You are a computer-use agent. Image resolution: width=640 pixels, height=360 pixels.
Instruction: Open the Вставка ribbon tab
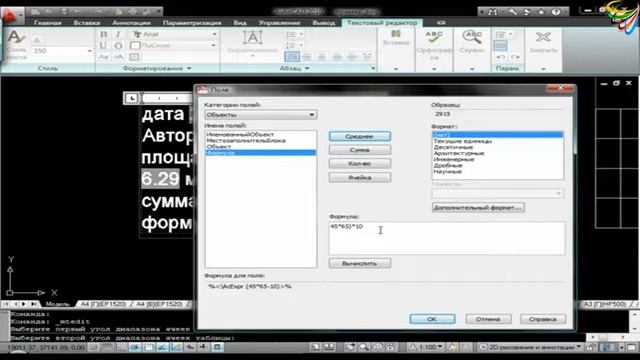(x=87, y=23)
